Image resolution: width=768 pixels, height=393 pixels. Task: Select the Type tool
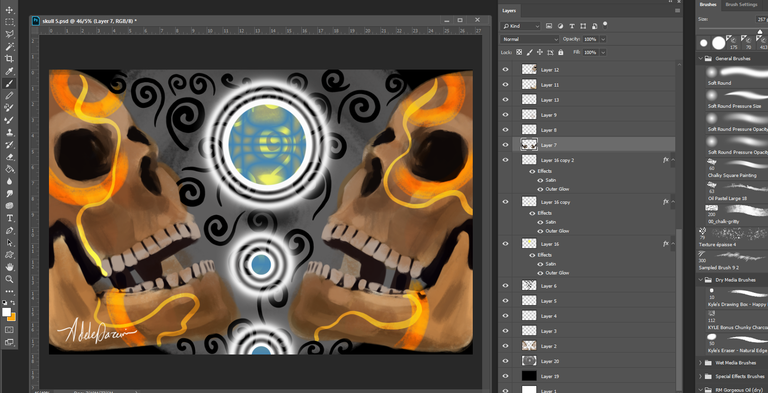(x=9, y=218)
